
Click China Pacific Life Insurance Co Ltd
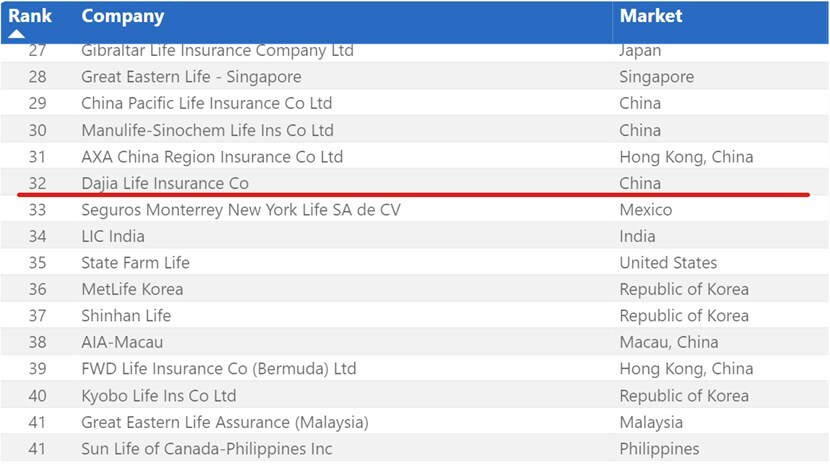pyautogui.click(x=206, y=103)
